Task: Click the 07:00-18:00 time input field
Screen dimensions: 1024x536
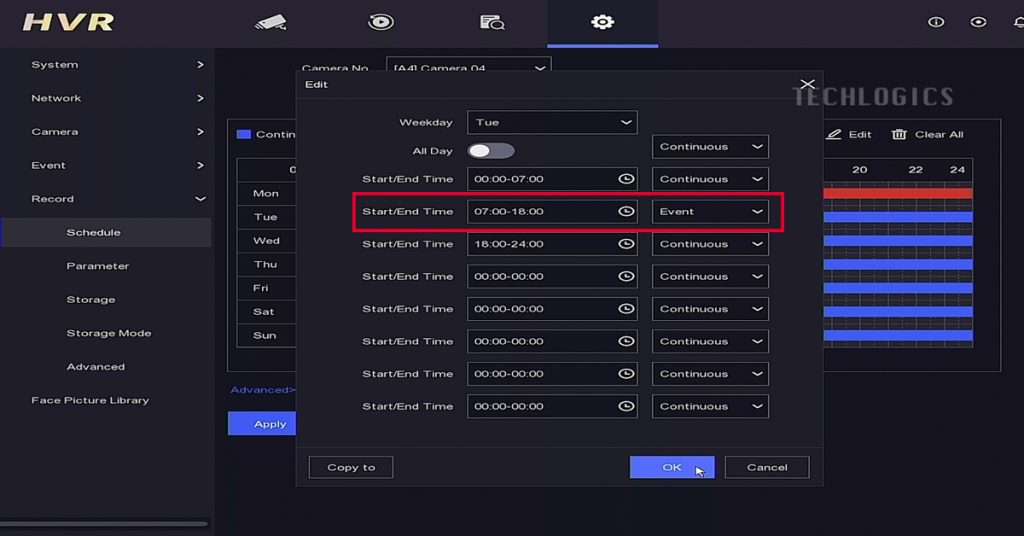Action: (540, 212)
